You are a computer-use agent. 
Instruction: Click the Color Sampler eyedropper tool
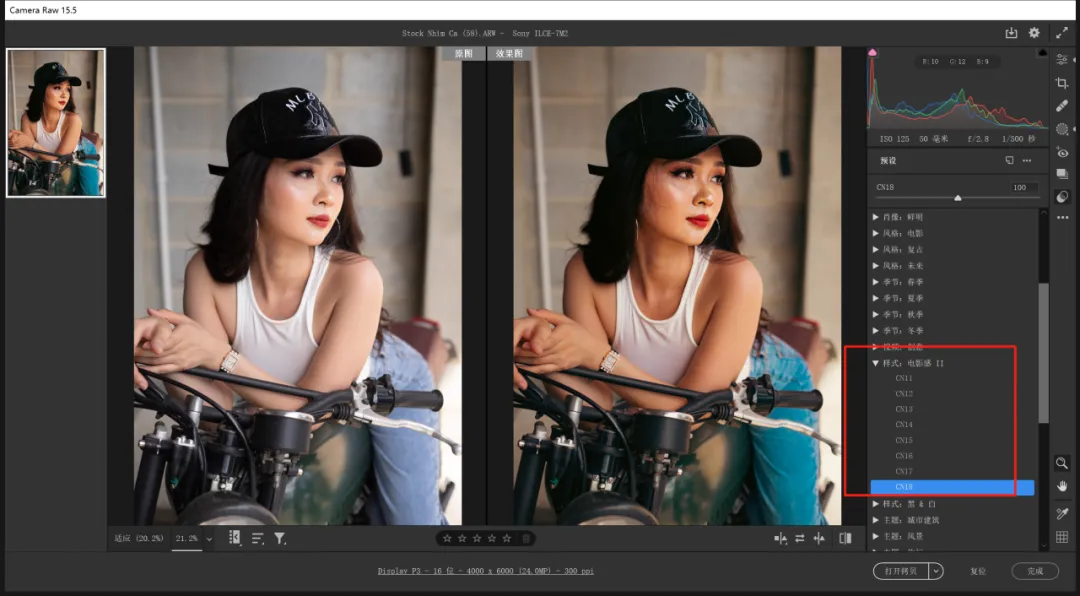coord(1061,513)
